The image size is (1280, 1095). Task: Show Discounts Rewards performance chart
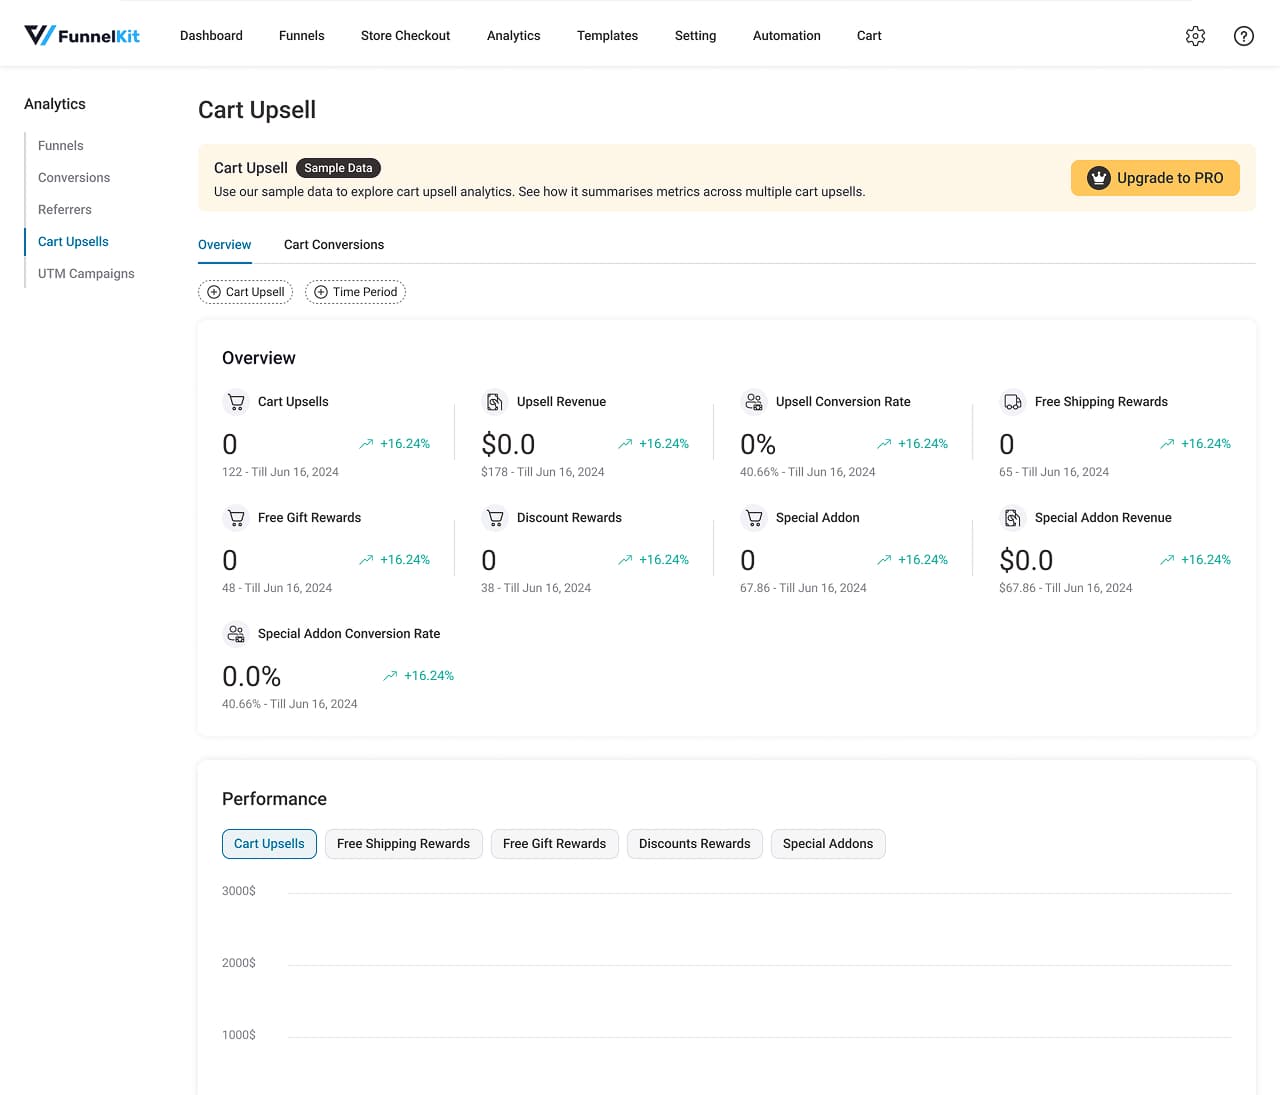click(694, 844)
